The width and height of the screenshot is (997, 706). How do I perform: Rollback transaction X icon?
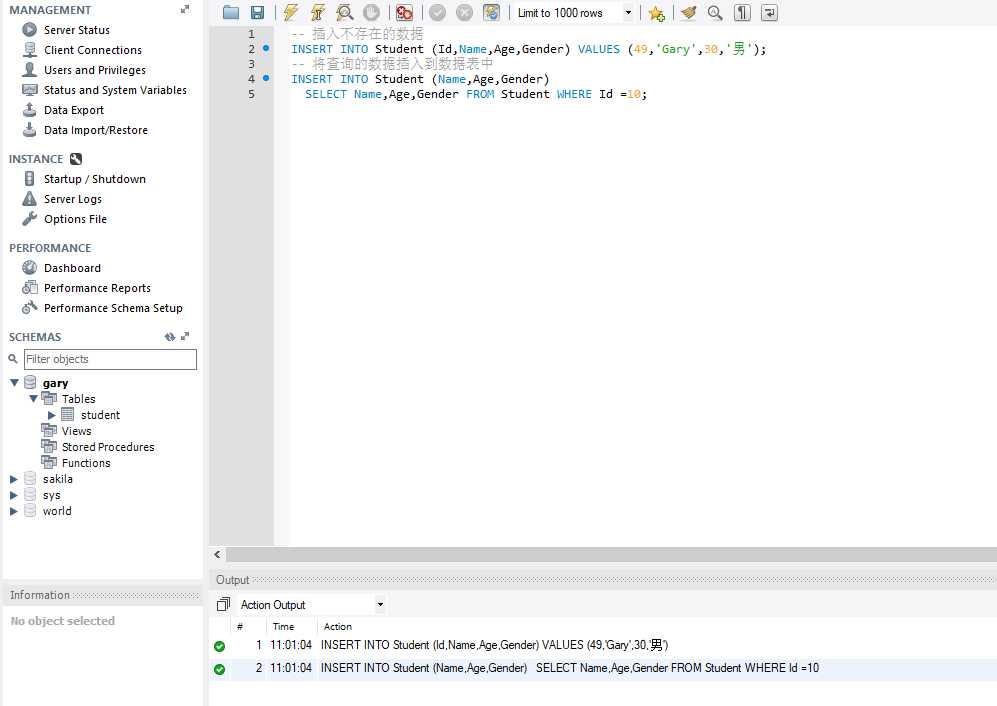(x=465, y=13)
